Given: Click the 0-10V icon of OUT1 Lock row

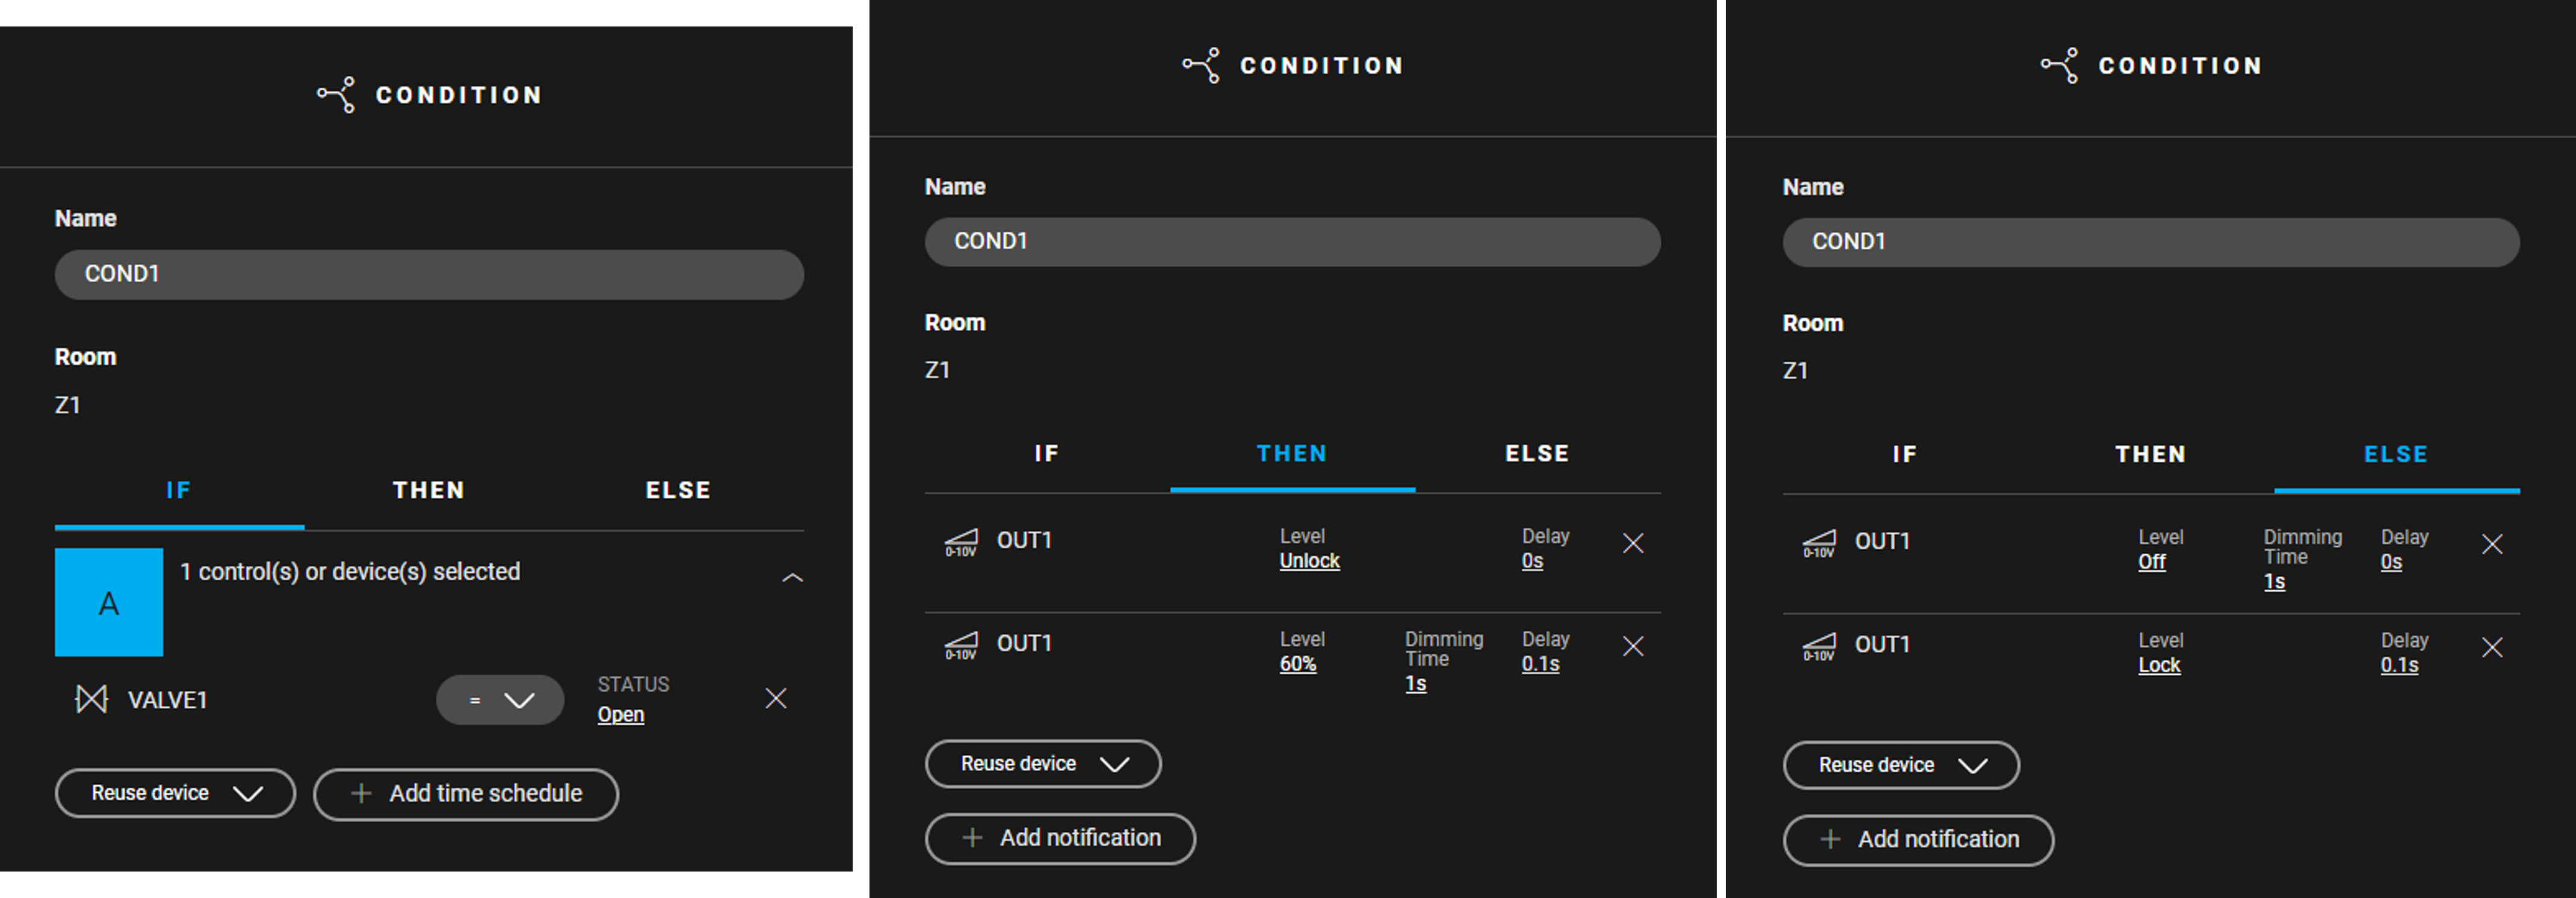Looking at the screenshot, I should pos(1819,647).
